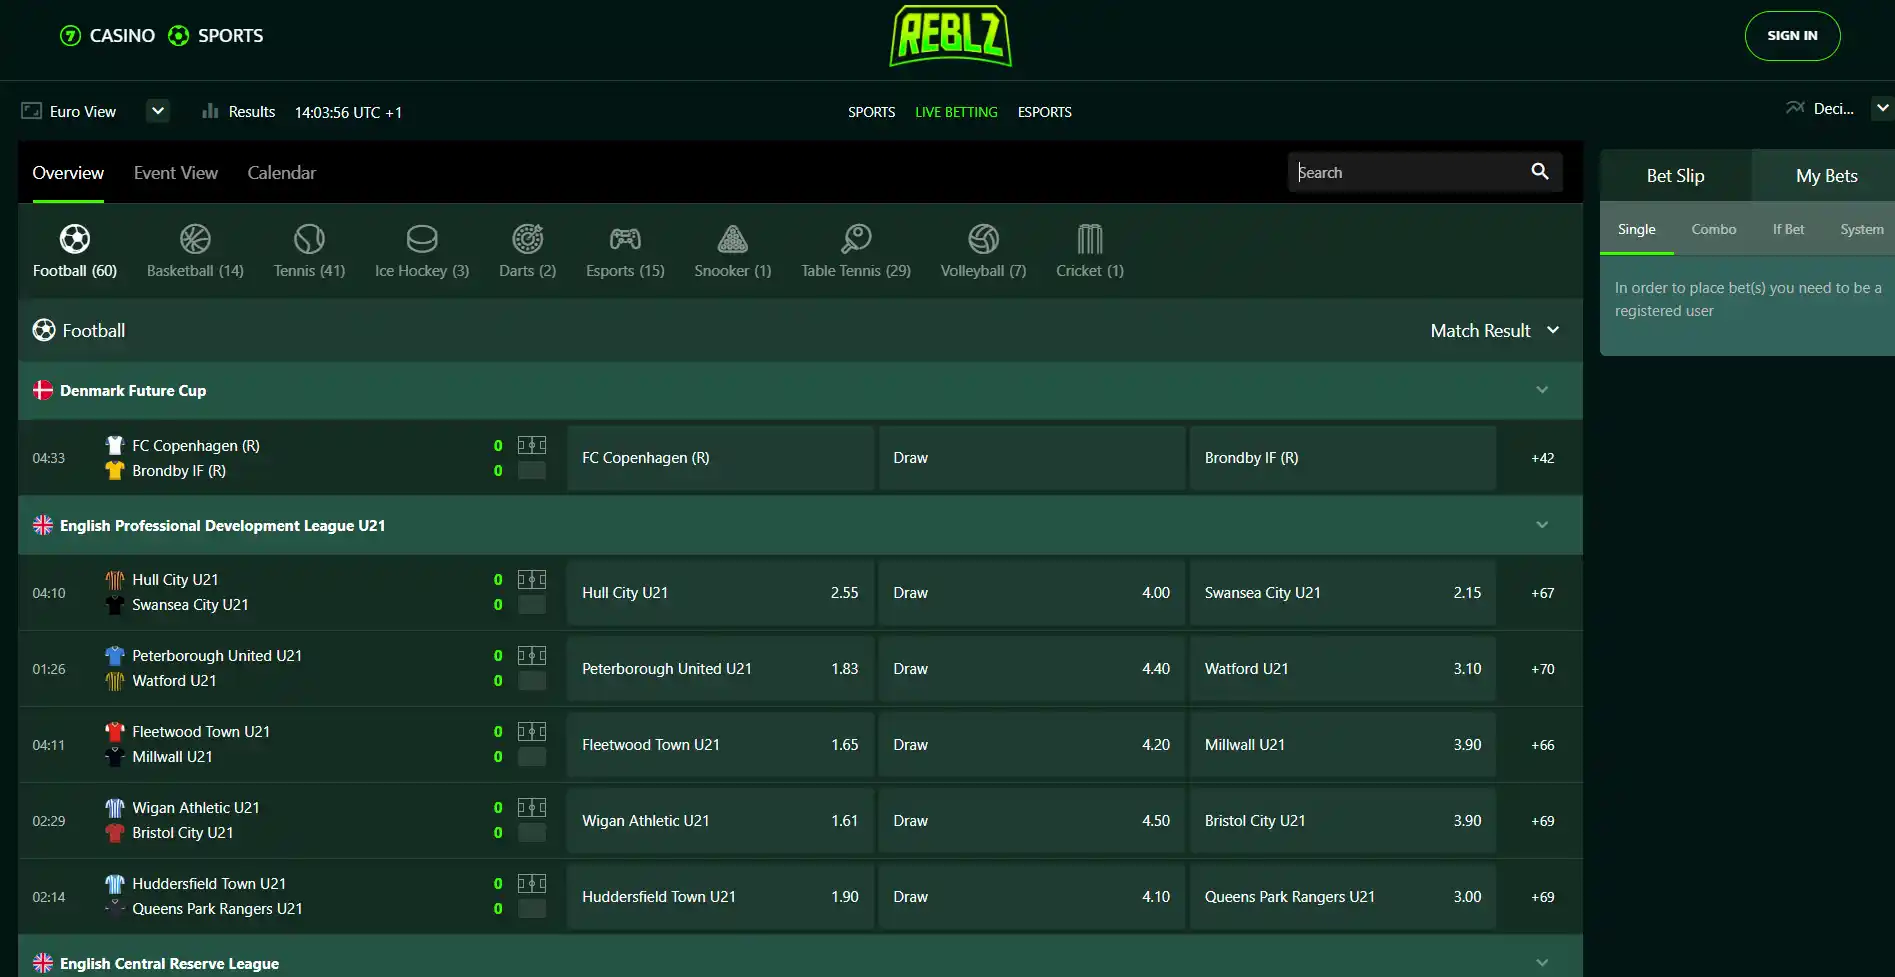Select the Combo bet type tab

tap(1713, 229)
